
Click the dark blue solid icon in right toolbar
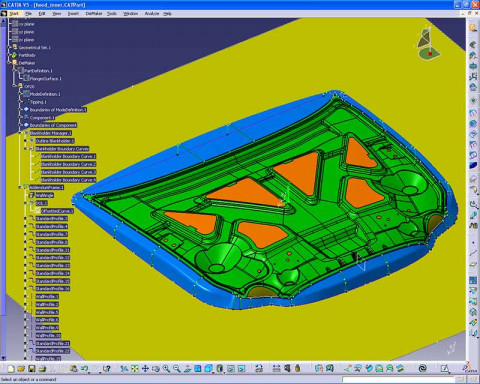coord(473,165)
